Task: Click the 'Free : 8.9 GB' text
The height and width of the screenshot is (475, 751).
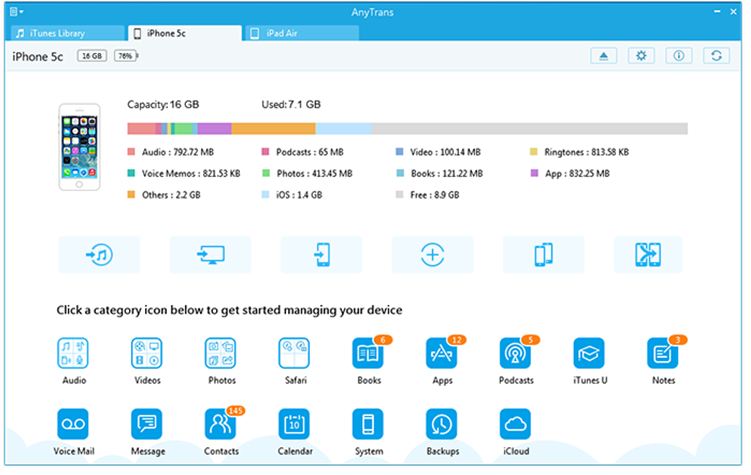Action: pyautogui.click(x=434, y=195)
